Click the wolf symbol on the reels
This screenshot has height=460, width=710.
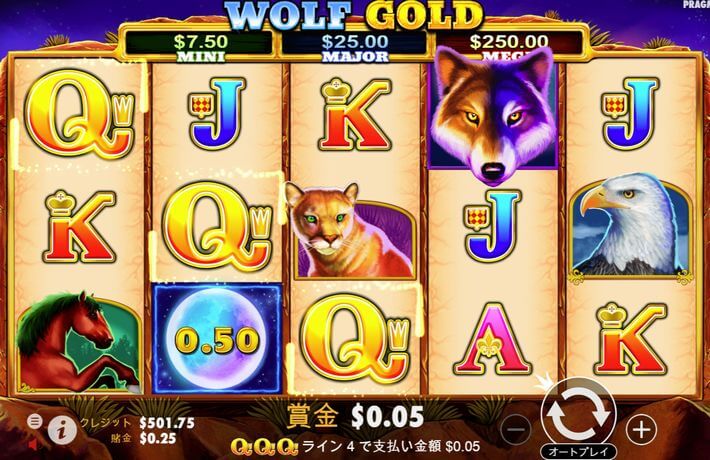(x=492, y=115)
